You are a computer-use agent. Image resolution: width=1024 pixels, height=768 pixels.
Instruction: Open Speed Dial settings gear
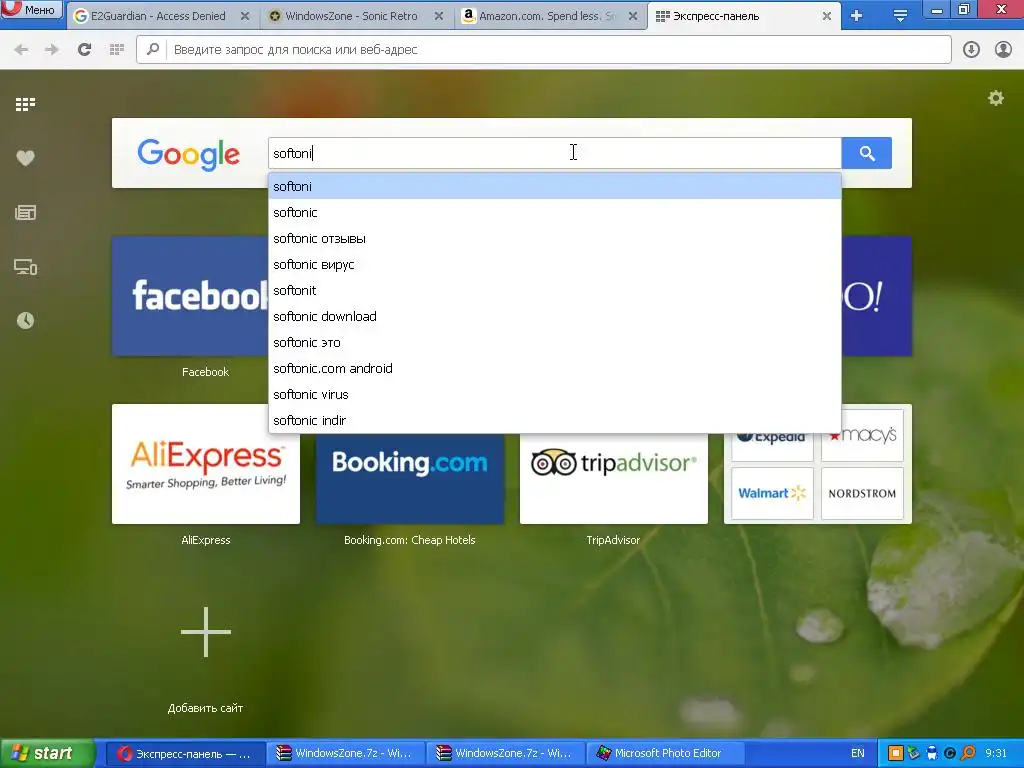[x=996, y=99]
